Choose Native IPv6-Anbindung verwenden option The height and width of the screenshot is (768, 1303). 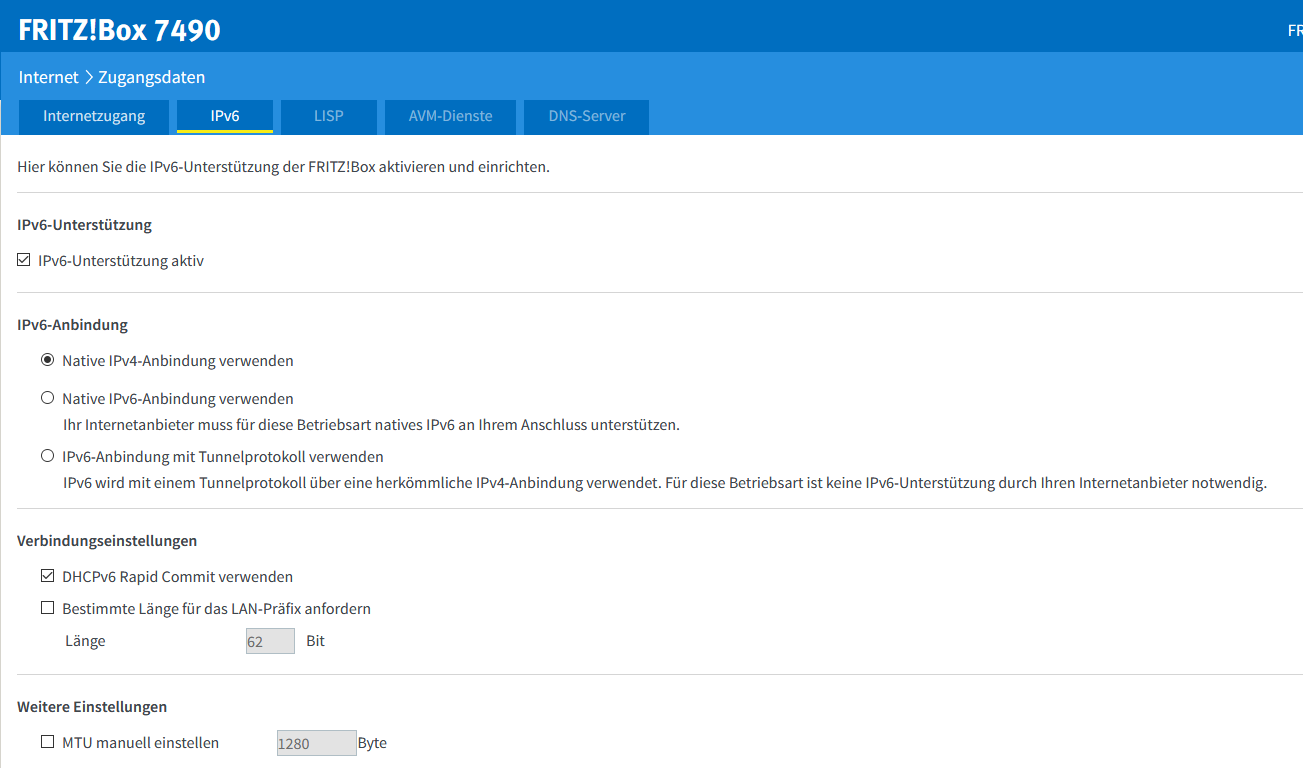click(47, 398)
